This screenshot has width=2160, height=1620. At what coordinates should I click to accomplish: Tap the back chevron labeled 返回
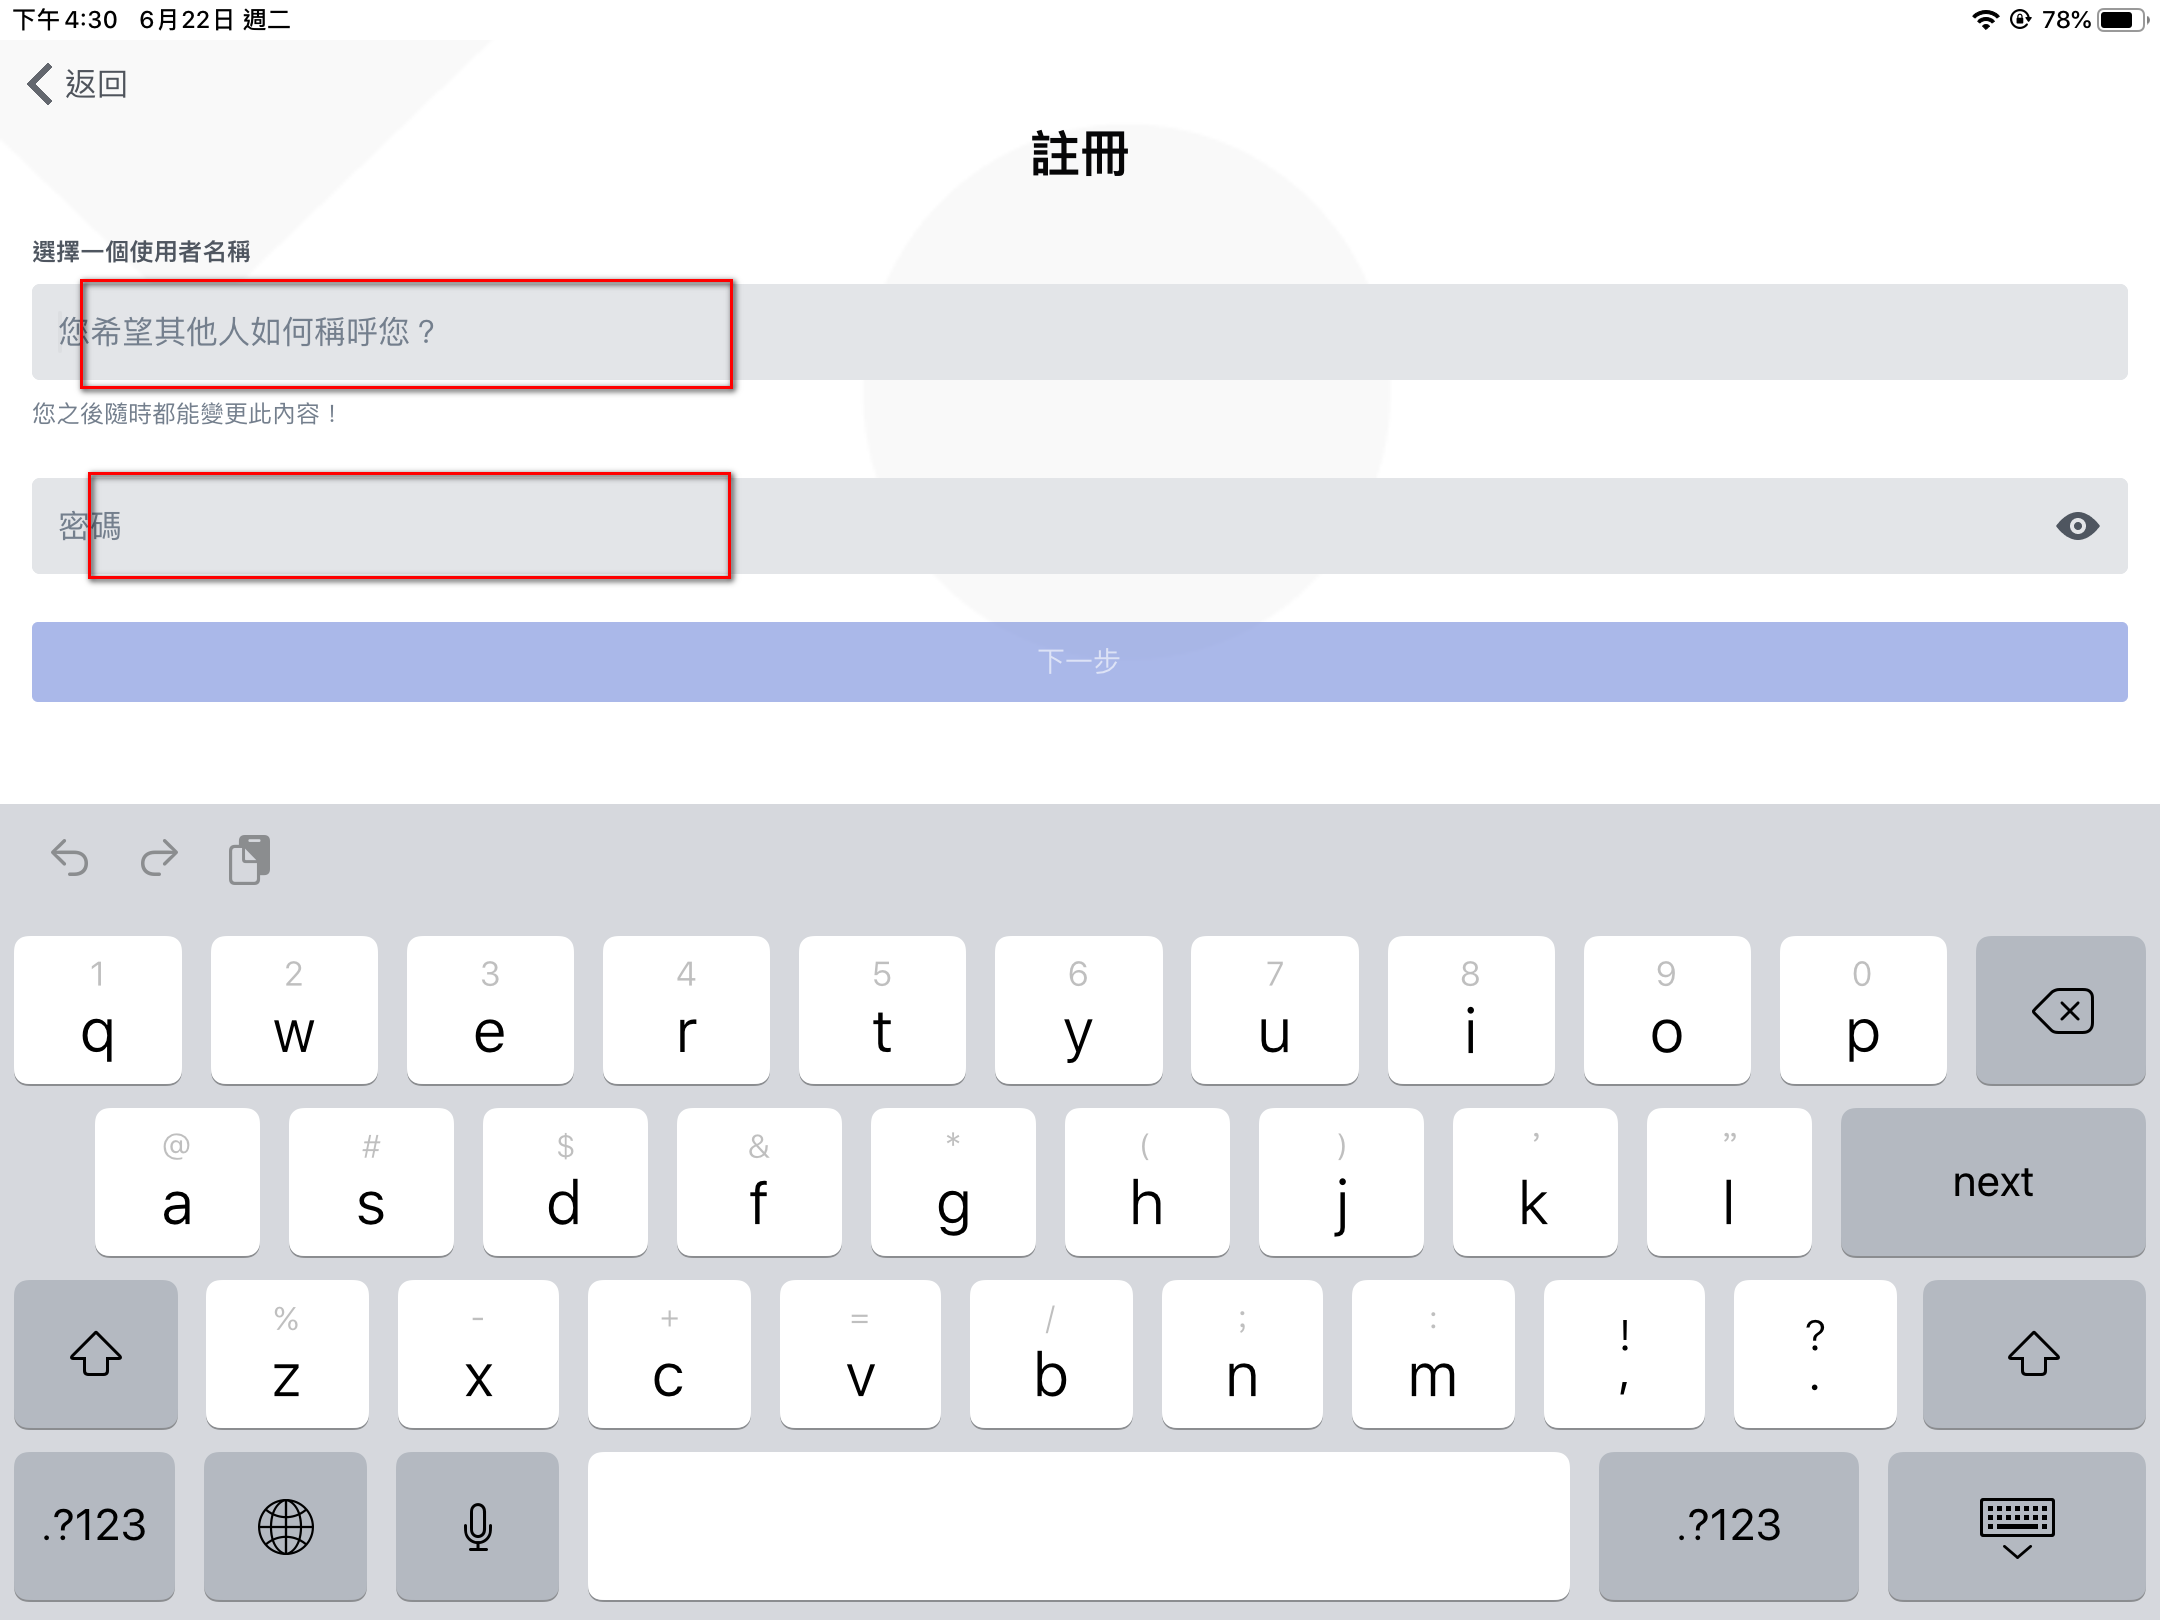[78, 84]
